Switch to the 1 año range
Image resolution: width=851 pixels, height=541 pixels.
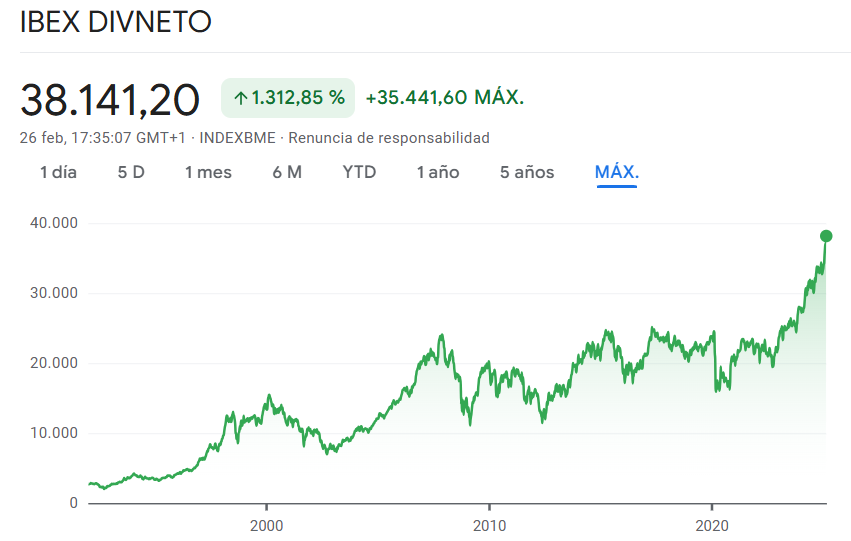438,173
